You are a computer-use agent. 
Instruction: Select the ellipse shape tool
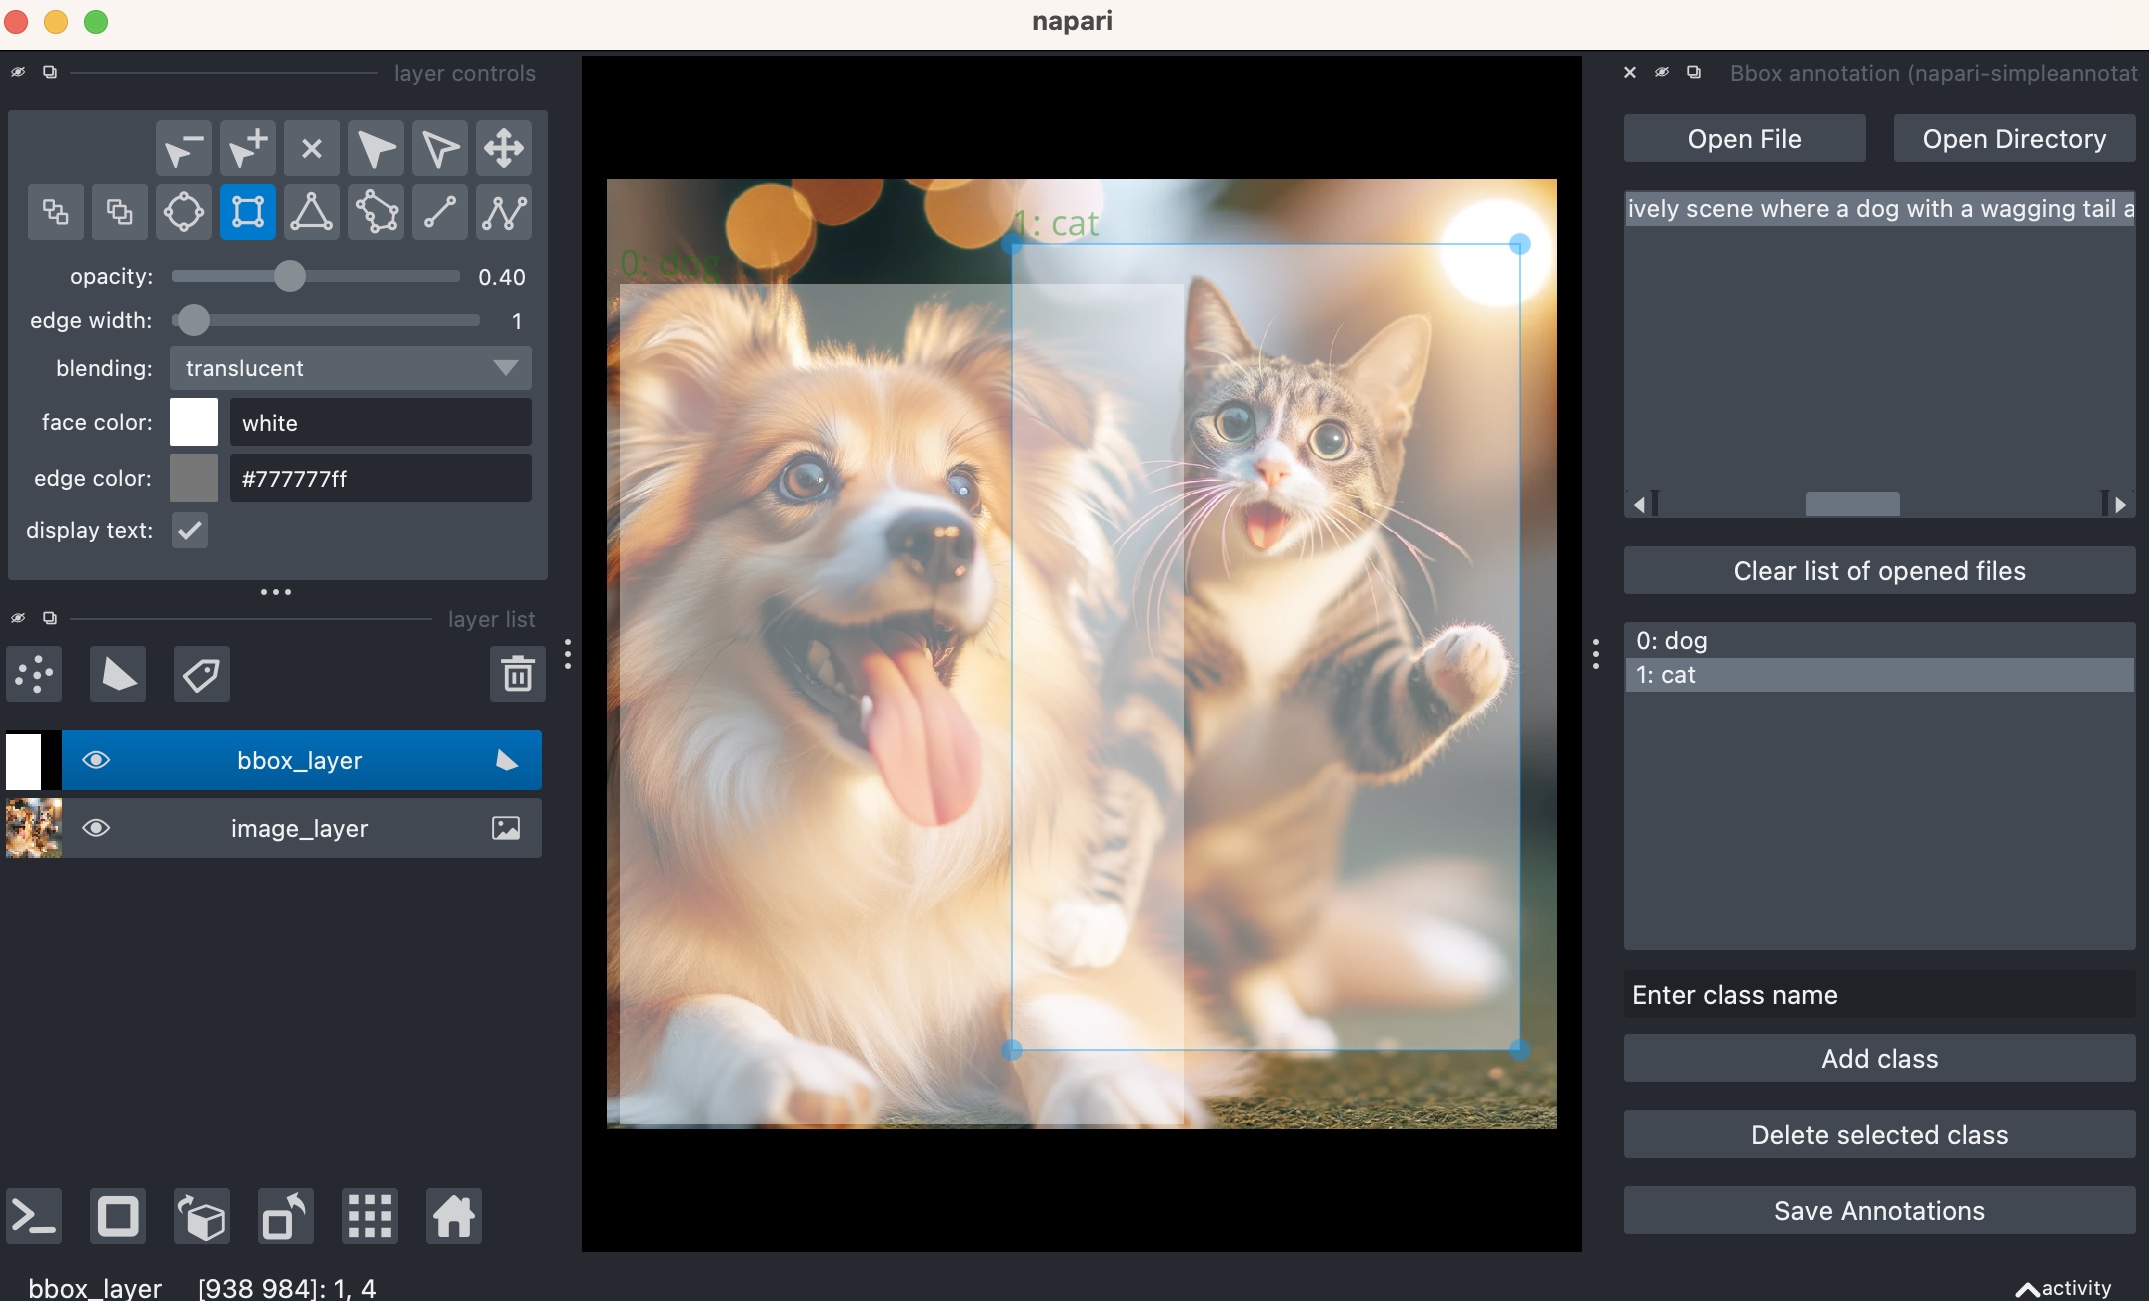[184, 212]
